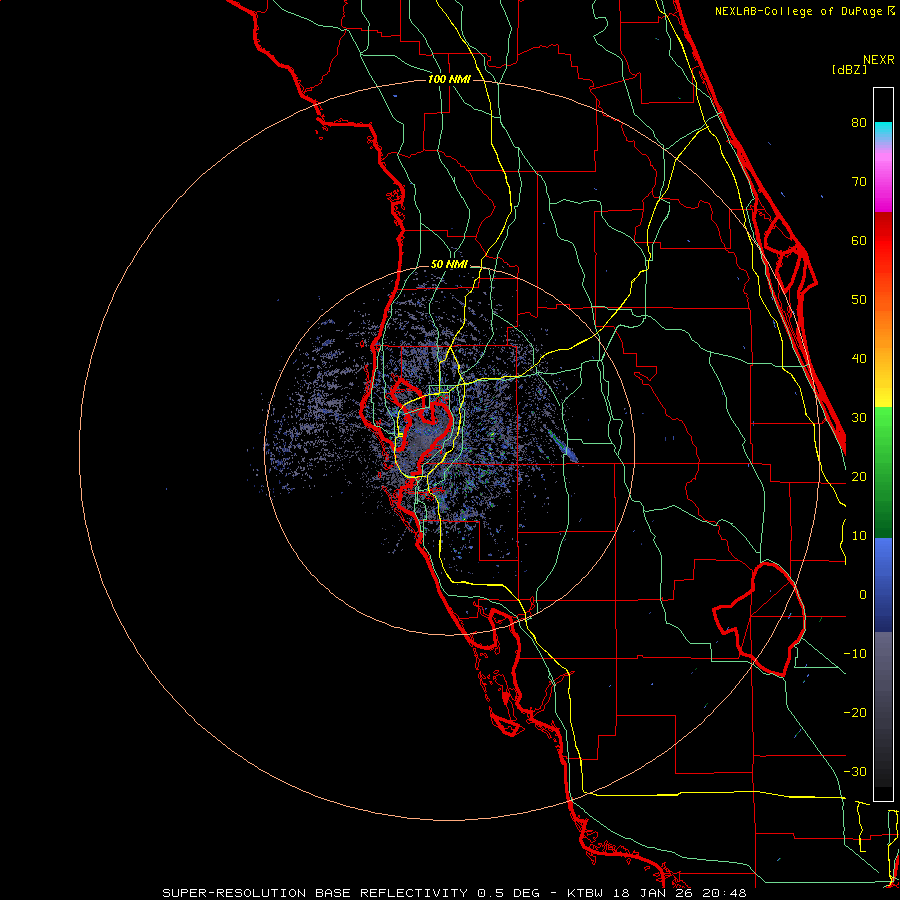
Task: Click the "NEXR" label above the color scale
Action: pyautogui.click(x=879, y=60)
